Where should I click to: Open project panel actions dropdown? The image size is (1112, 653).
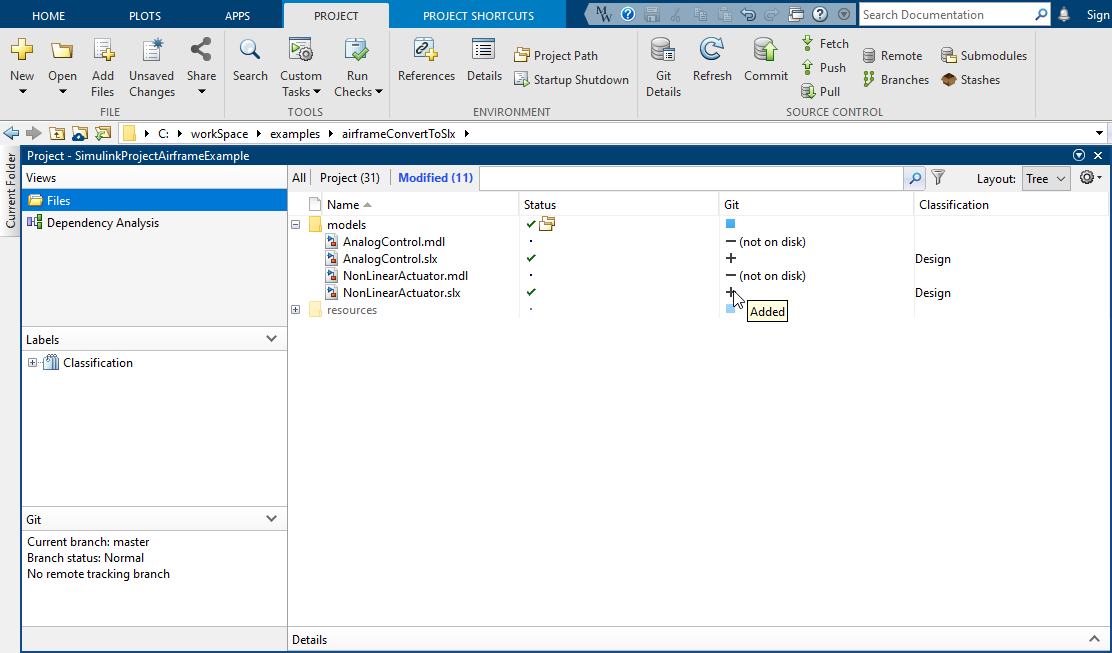point(1079,155)
